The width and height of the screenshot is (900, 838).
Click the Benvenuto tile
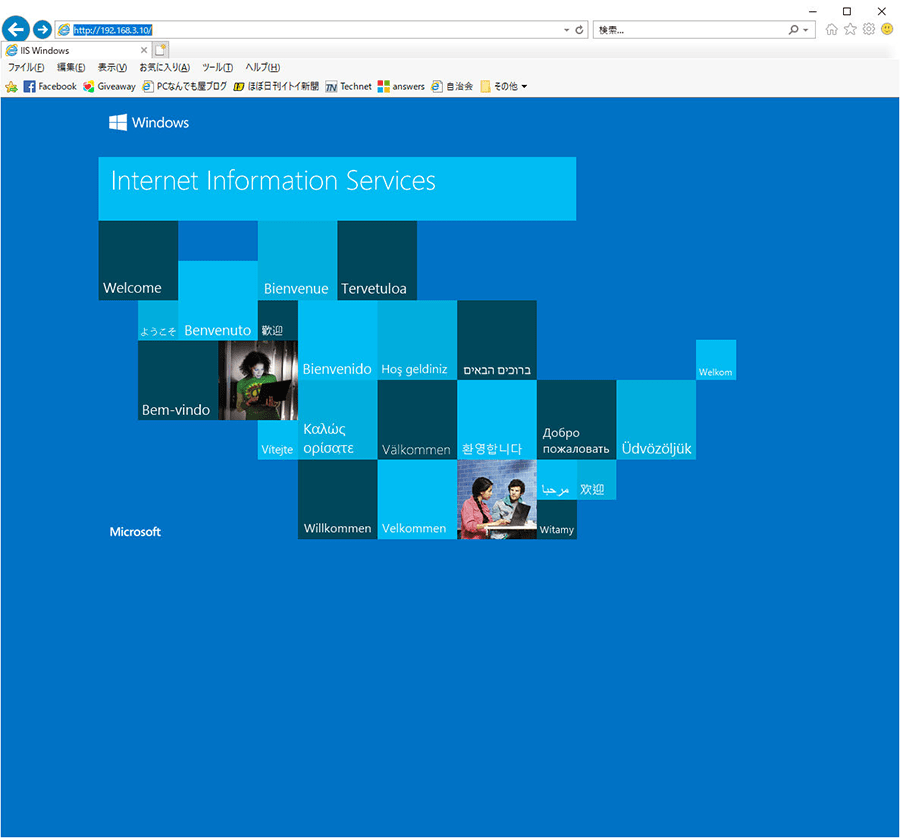[x=218, y=301]
